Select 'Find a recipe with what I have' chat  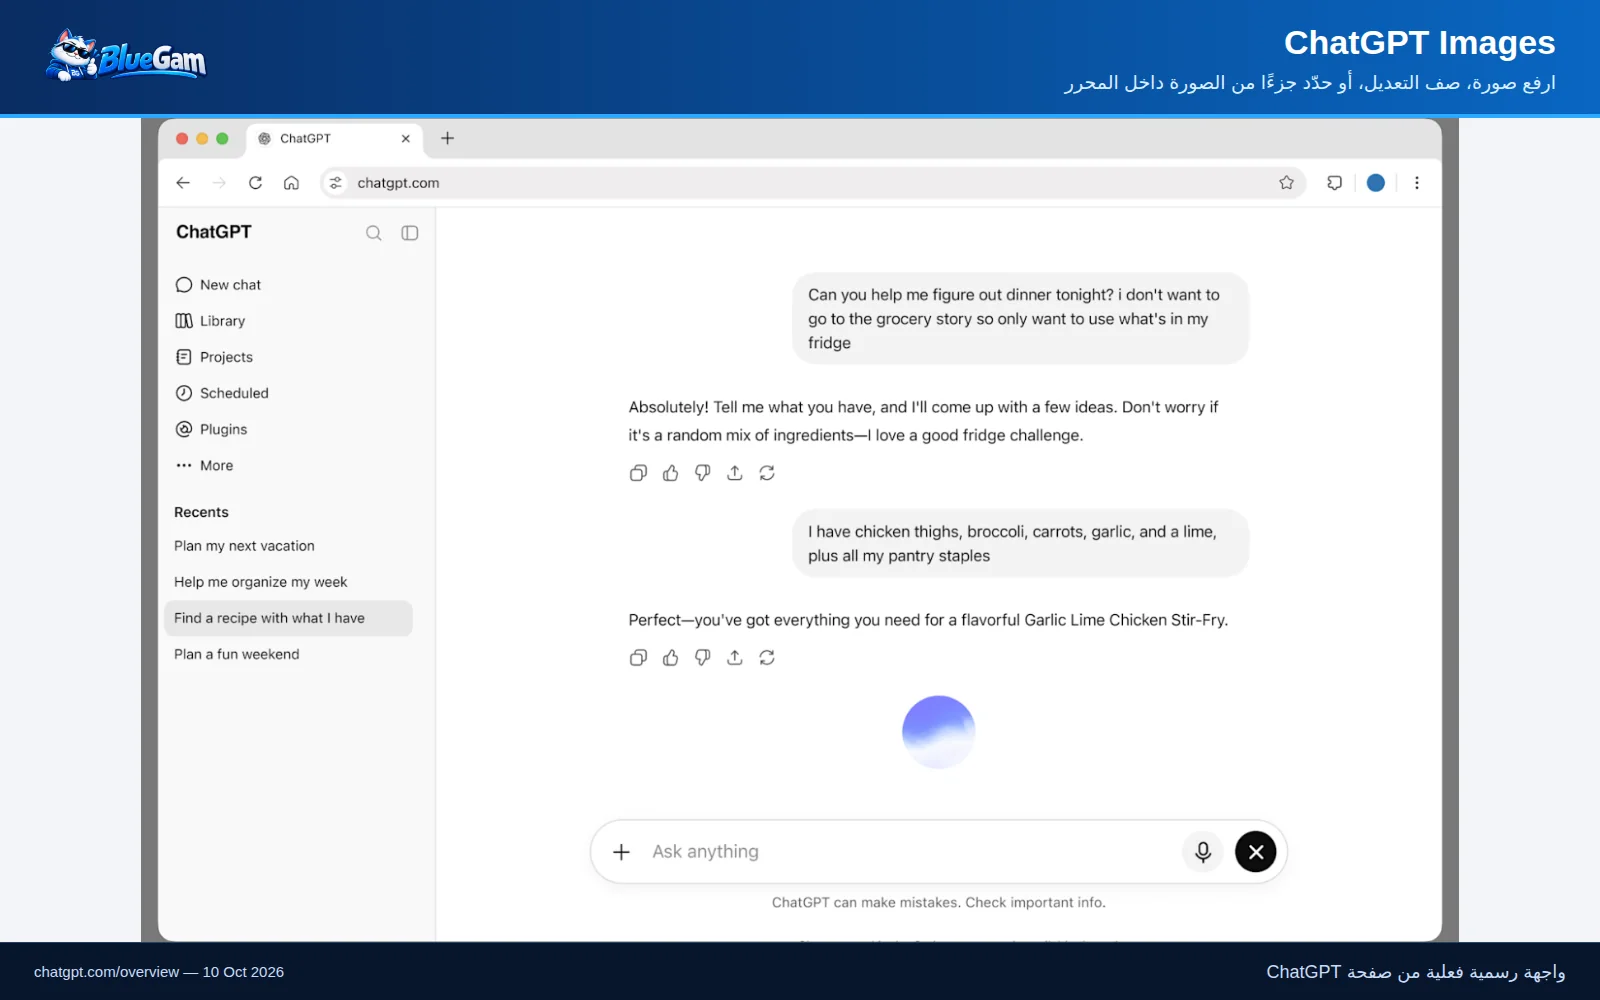pos(288,618)
